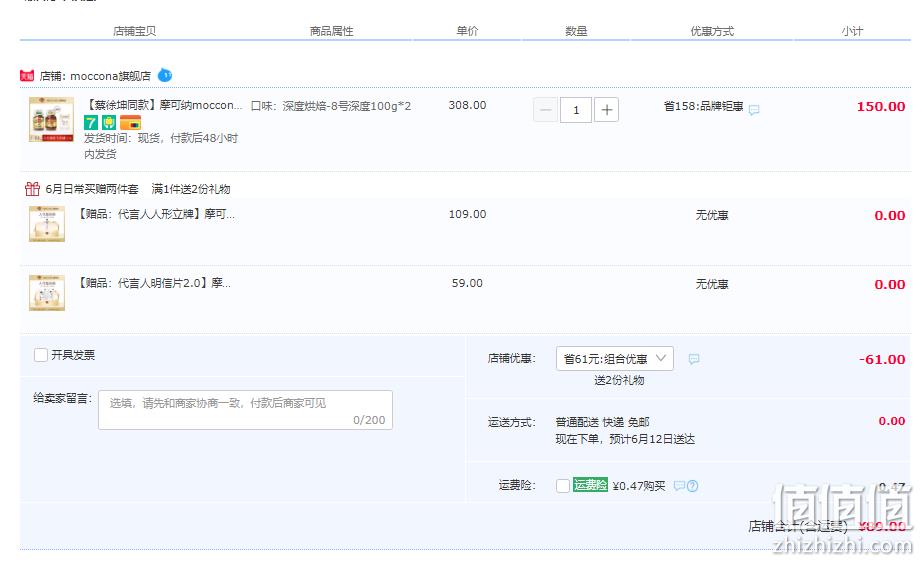Open the 代言人明信片2.0 gift thumbnail
922x563 pixels.
[x=47, y=292]
